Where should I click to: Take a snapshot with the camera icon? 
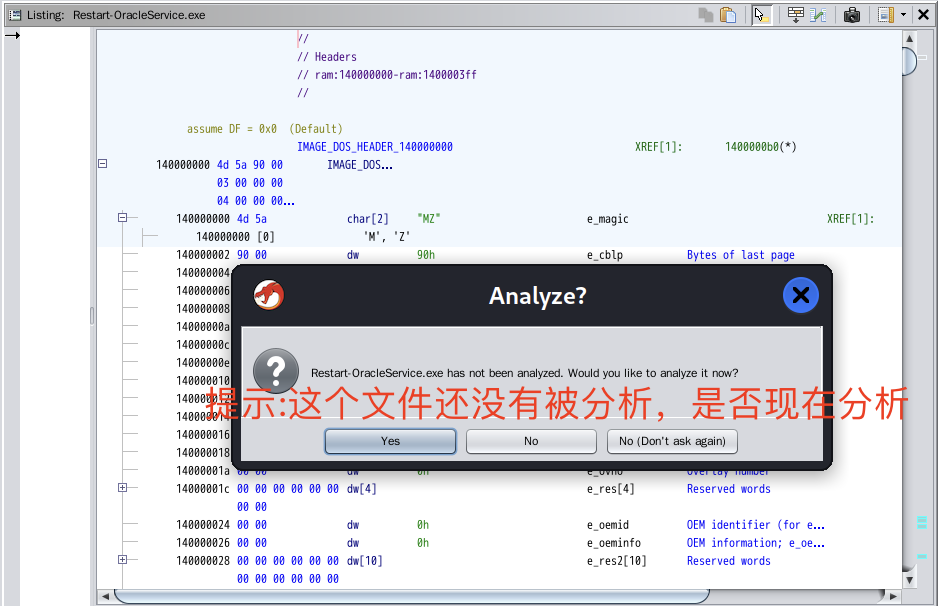click(x=852, y=15)
